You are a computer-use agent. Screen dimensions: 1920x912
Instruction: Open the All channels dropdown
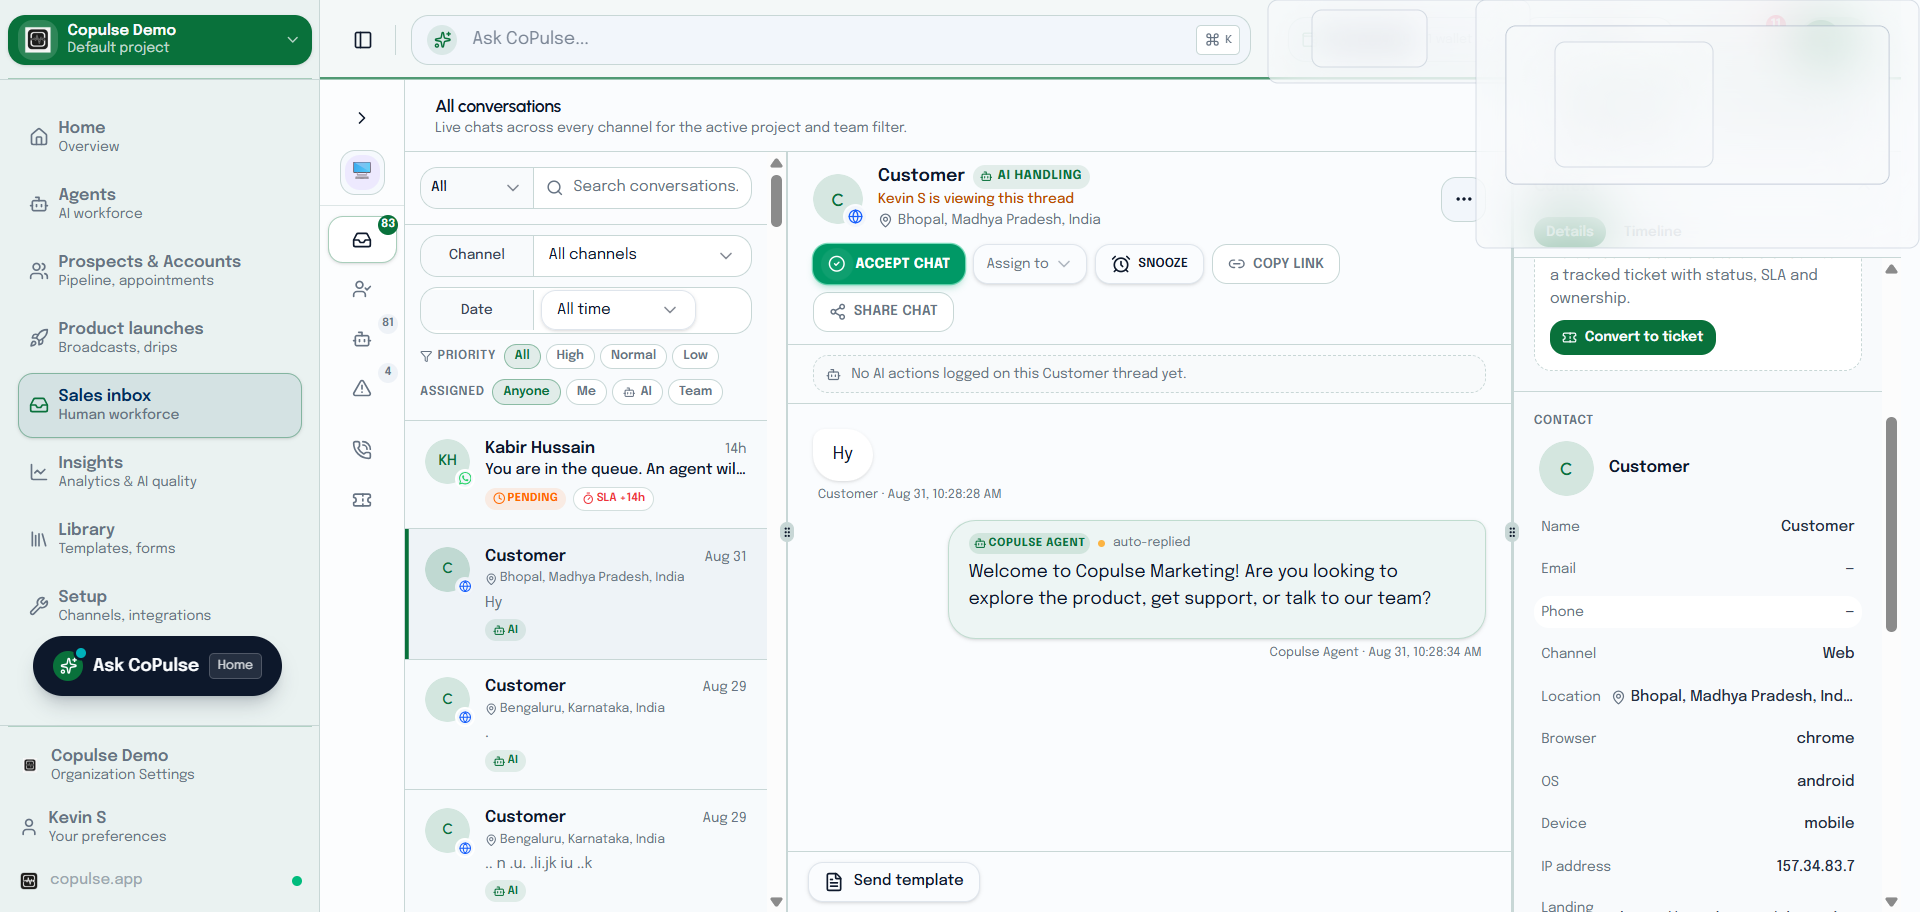641,255
